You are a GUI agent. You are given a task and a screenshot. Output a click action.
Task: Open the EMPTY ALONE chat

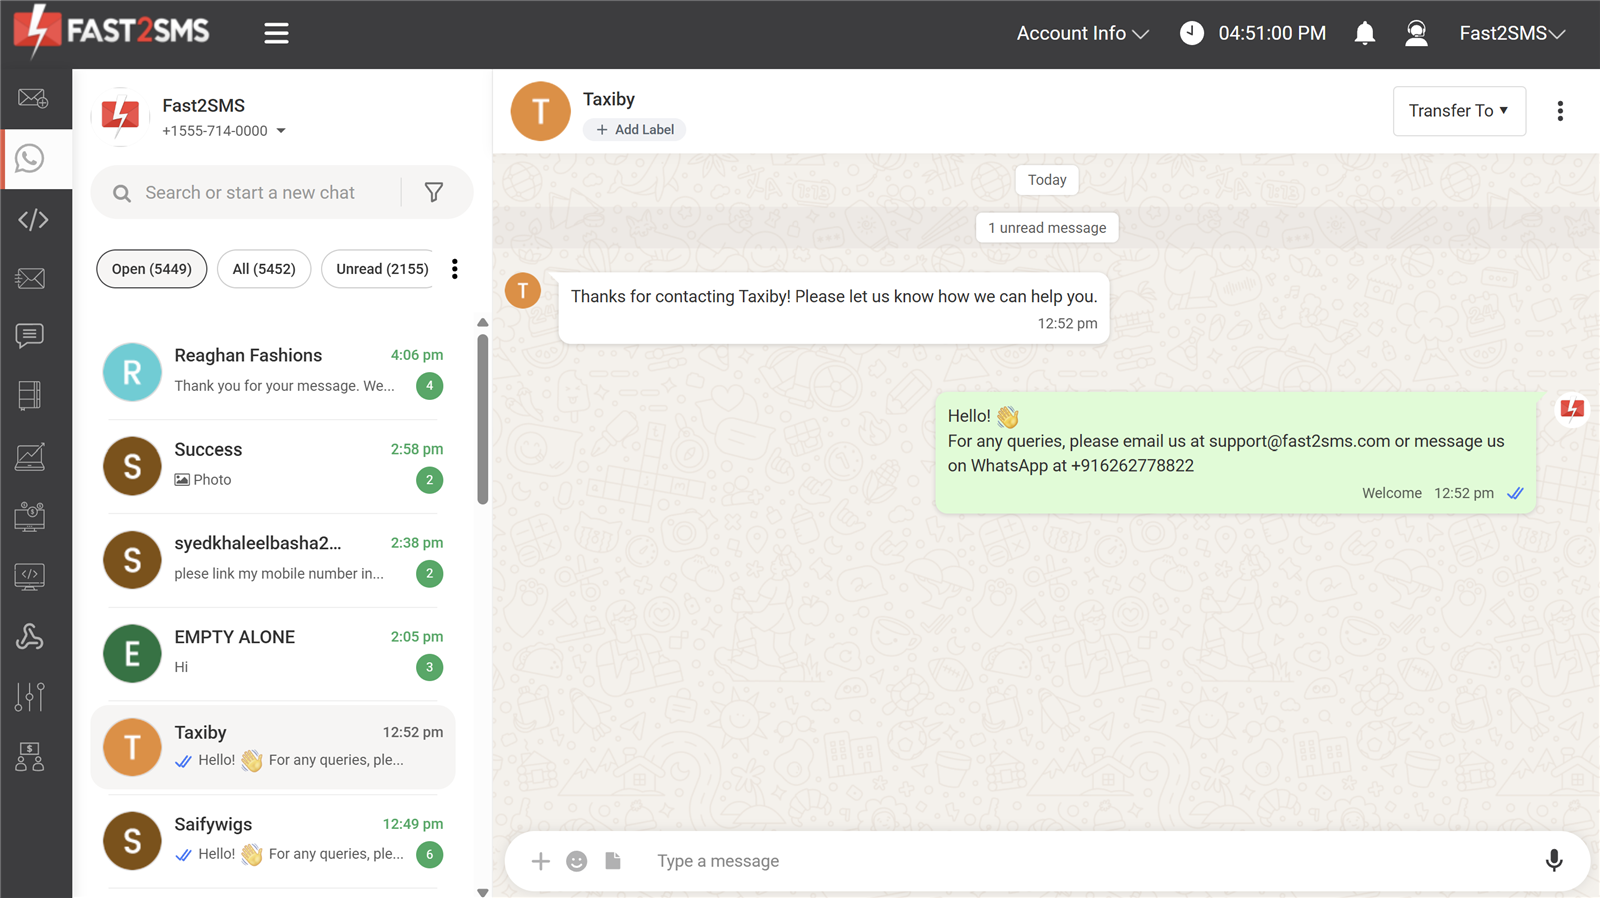click(273, 653)
